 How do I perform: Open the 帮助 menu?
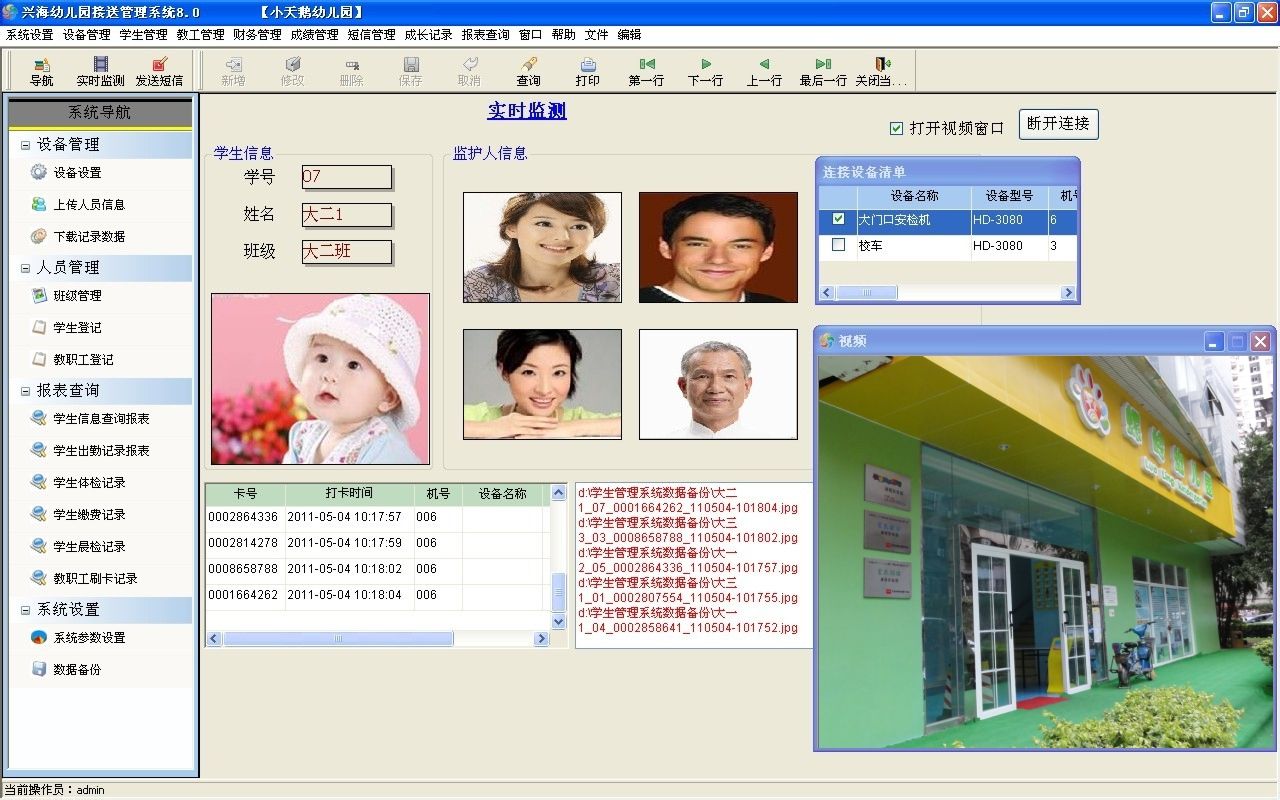click(563, 34)
